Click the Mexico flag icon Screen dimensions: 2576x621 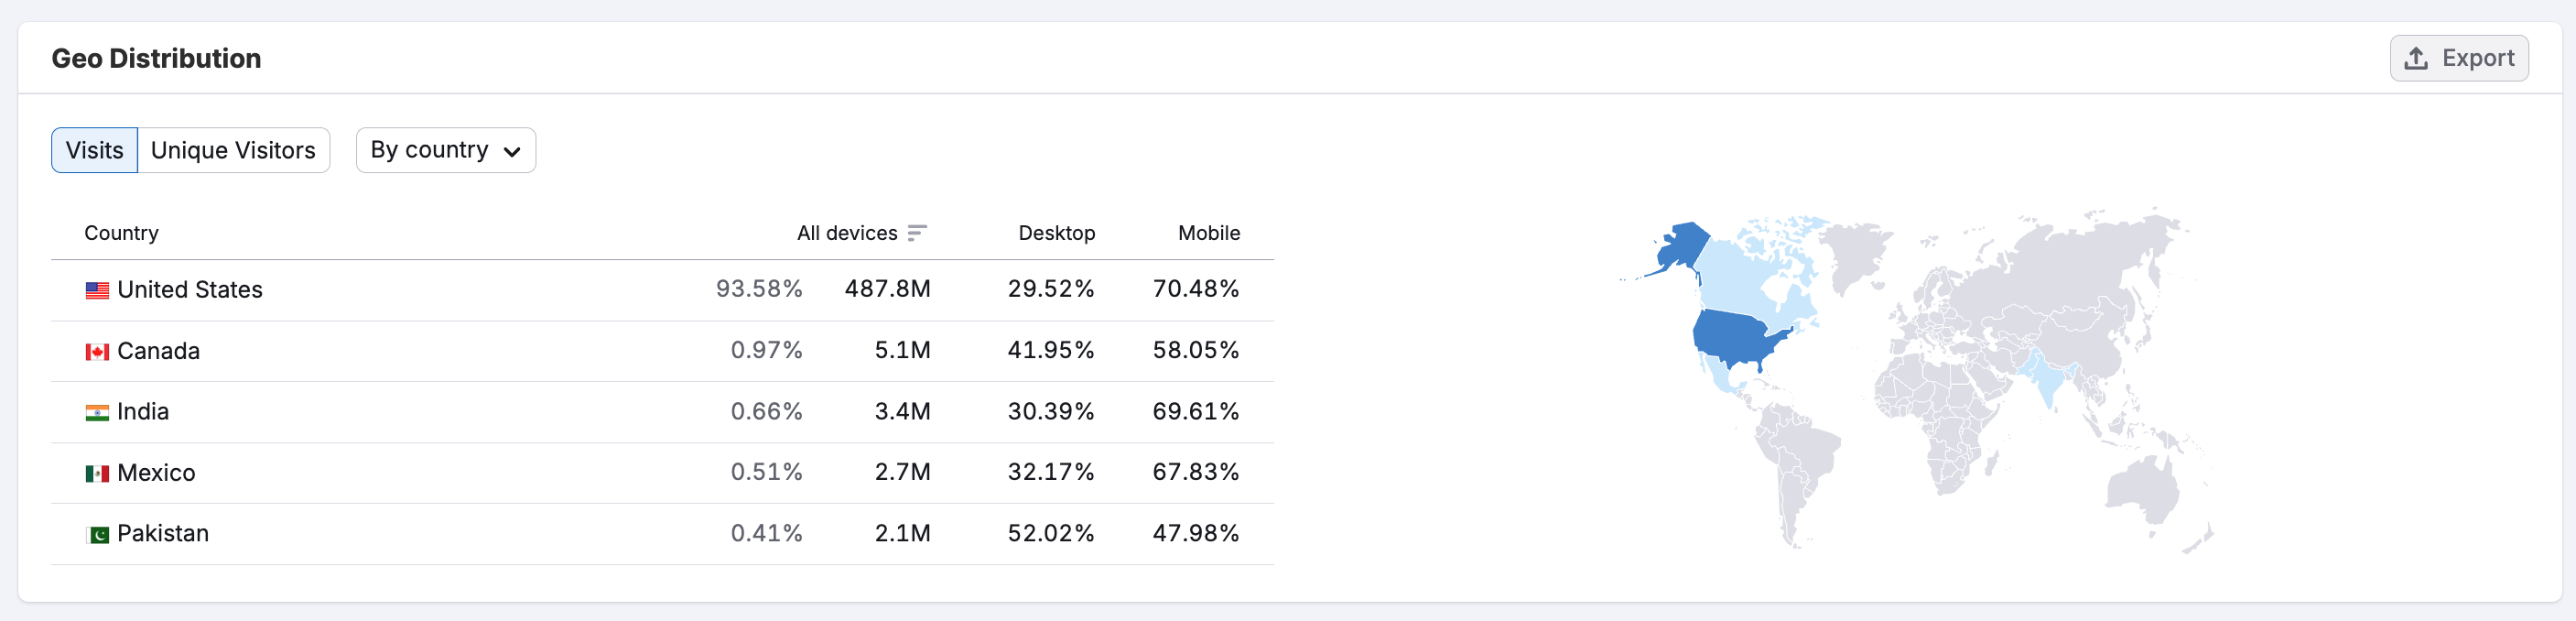97,474
